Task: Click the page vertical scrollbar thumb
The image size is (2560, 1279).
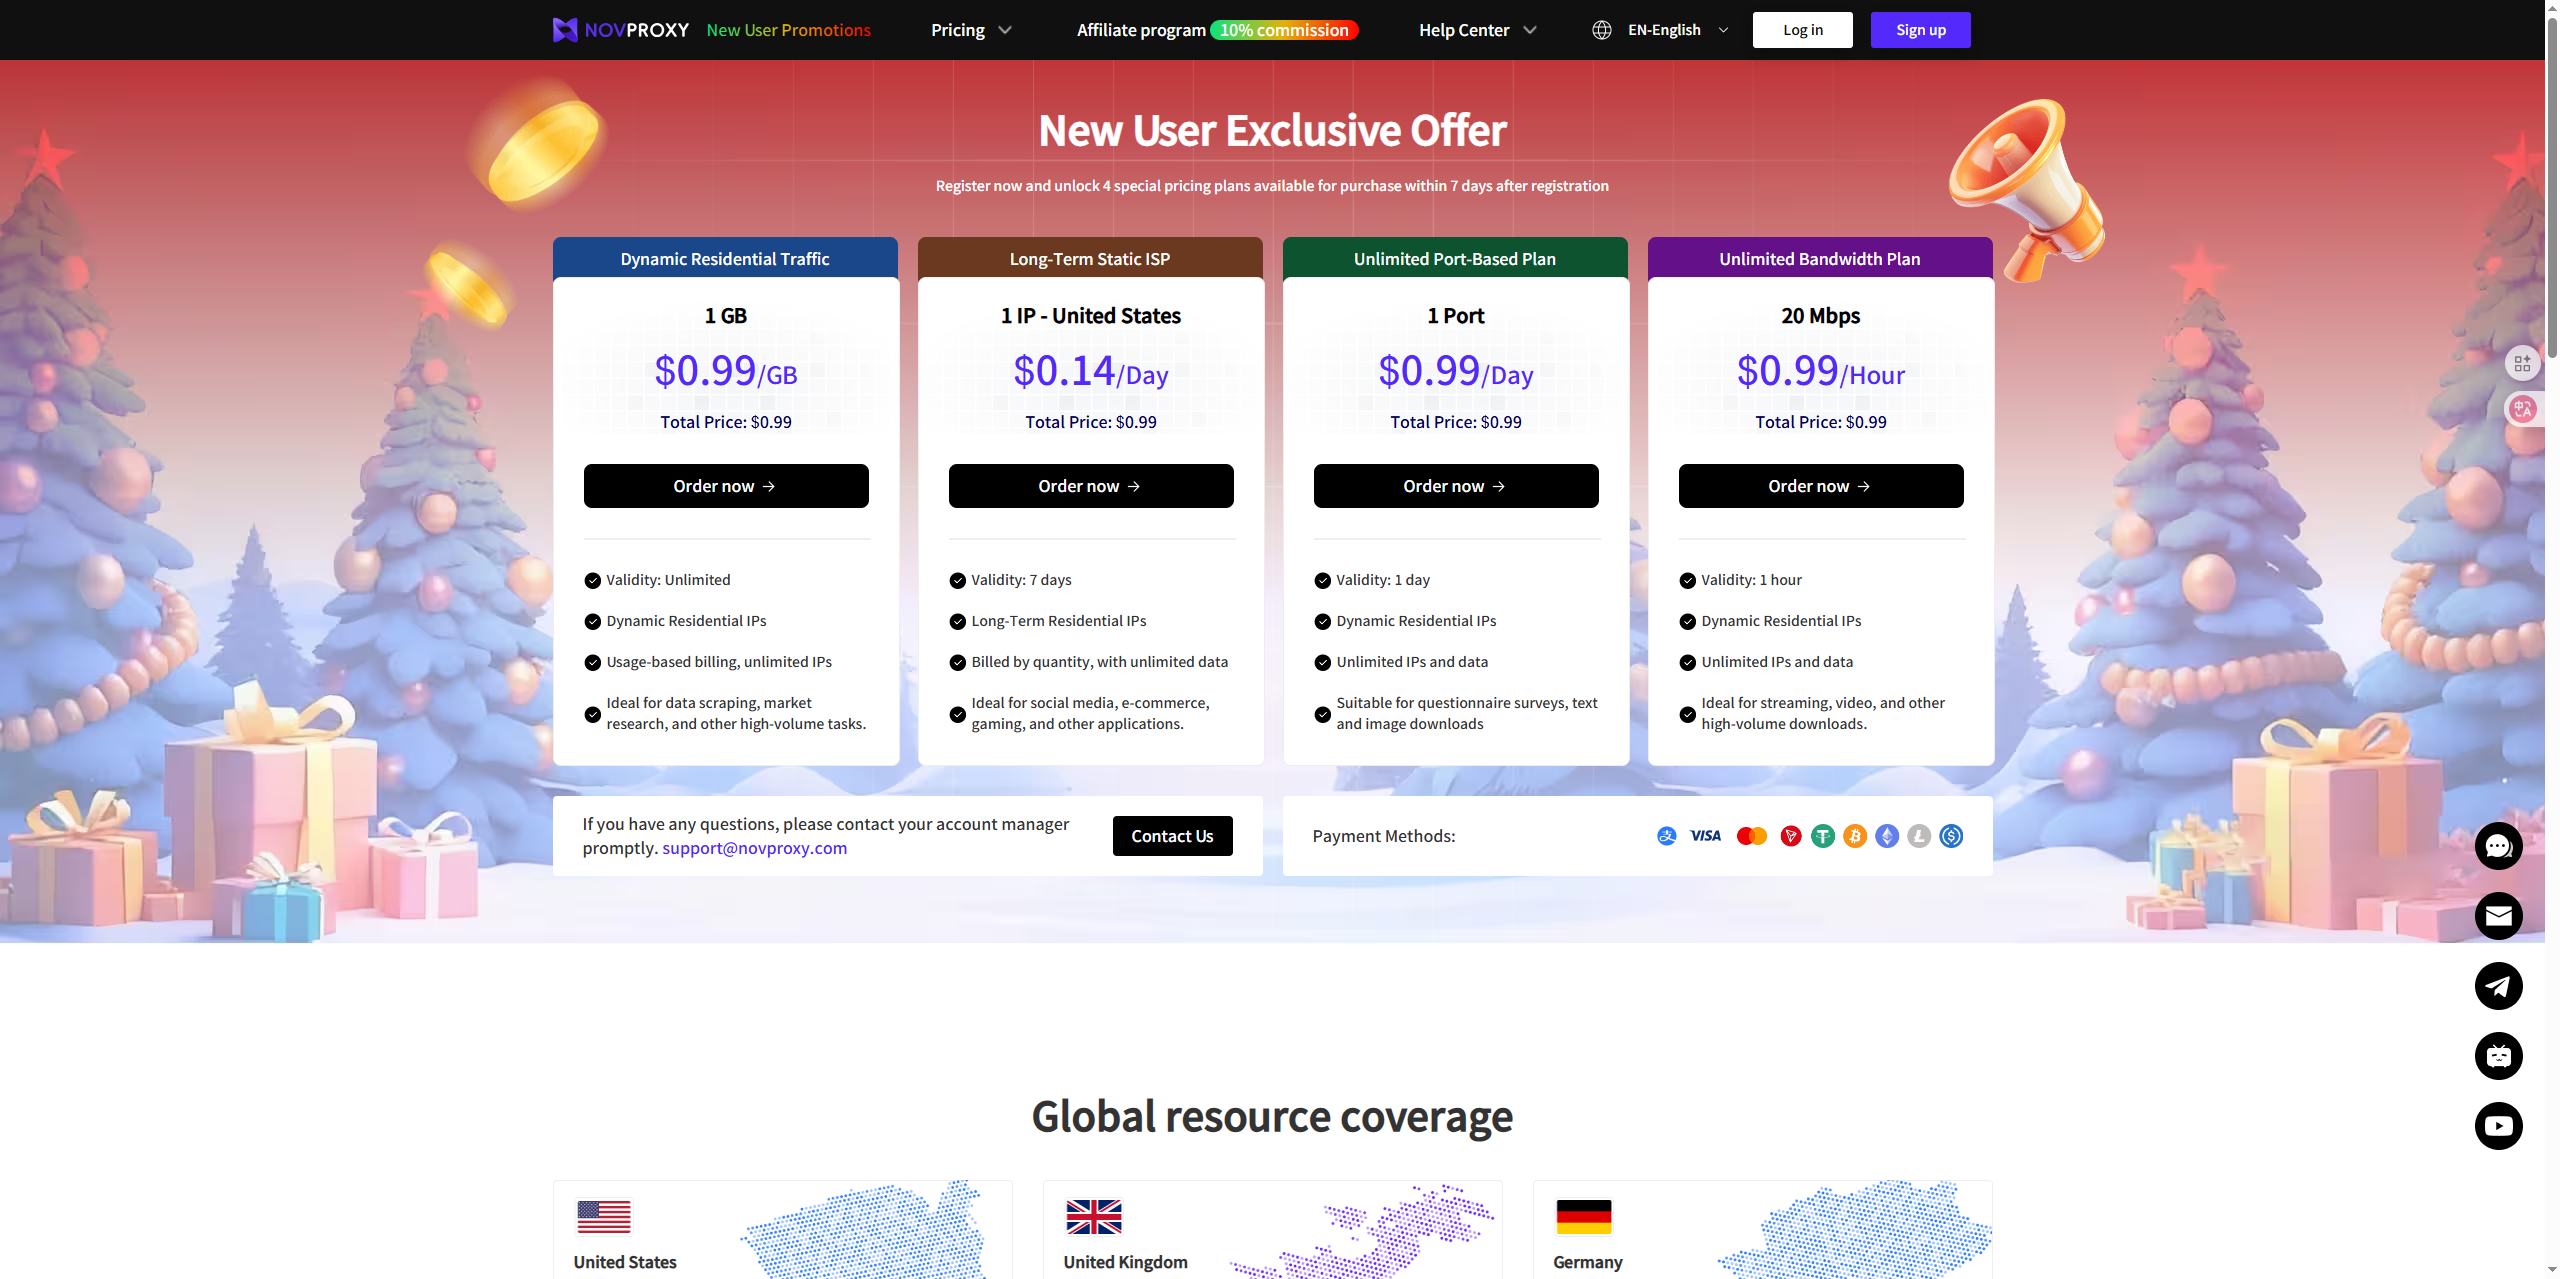Action: click(x=2552, y=190)
